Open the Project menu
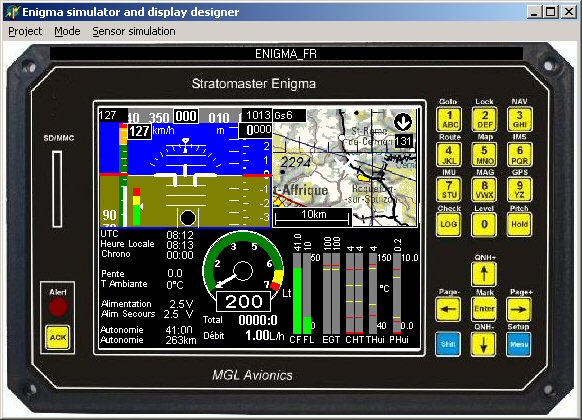 (x=25, y=32)
